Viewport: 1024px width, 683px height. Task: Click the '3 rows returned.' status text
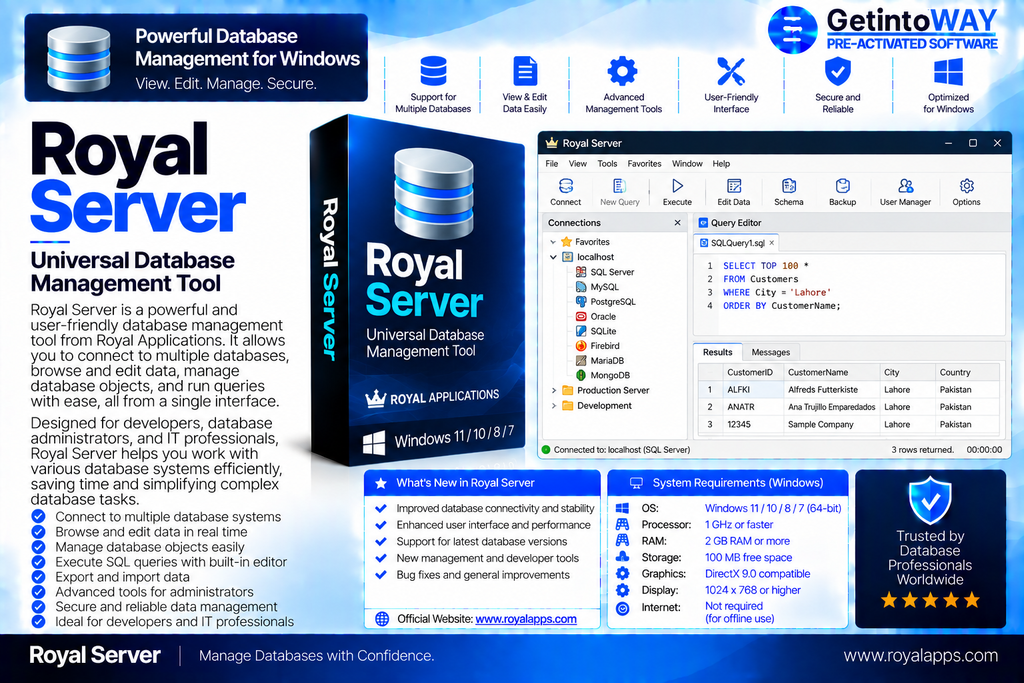(x=922, y=449)
